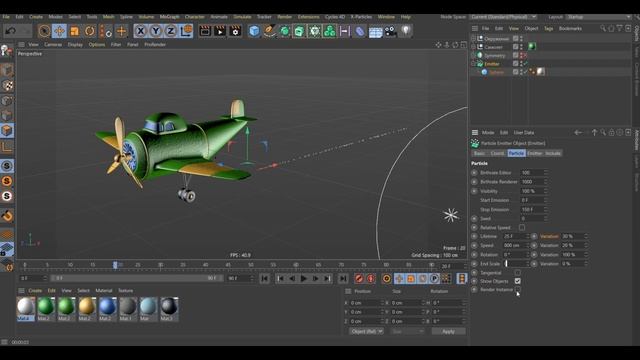Click Render View clapperboard icon
This screenshot has width=640, height=360.
click(x=205, y=31)
